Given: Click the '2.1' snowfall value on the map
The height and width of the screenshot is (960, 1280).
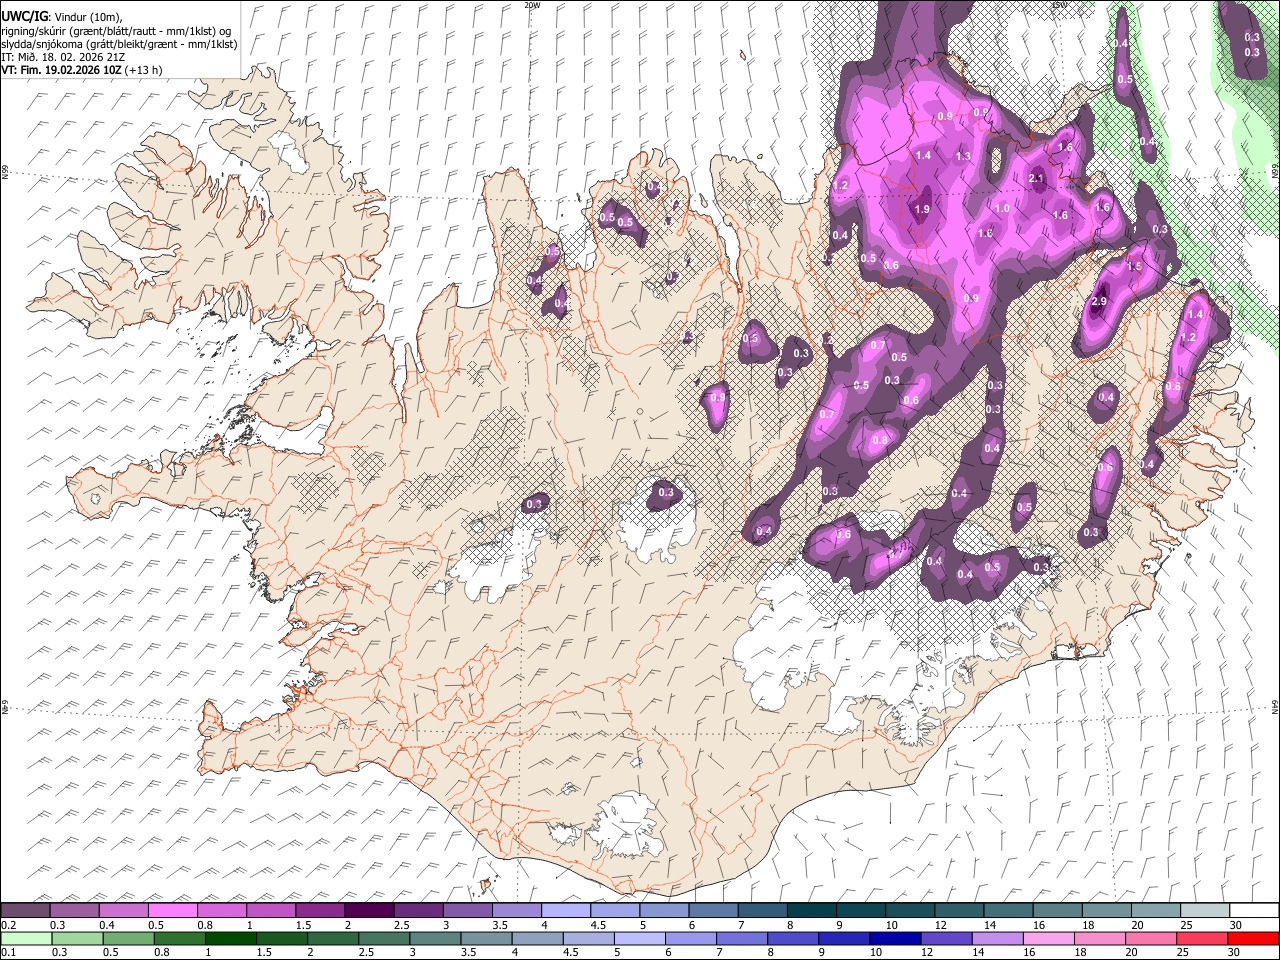Looking at the screenshot, I should 1036,179.
